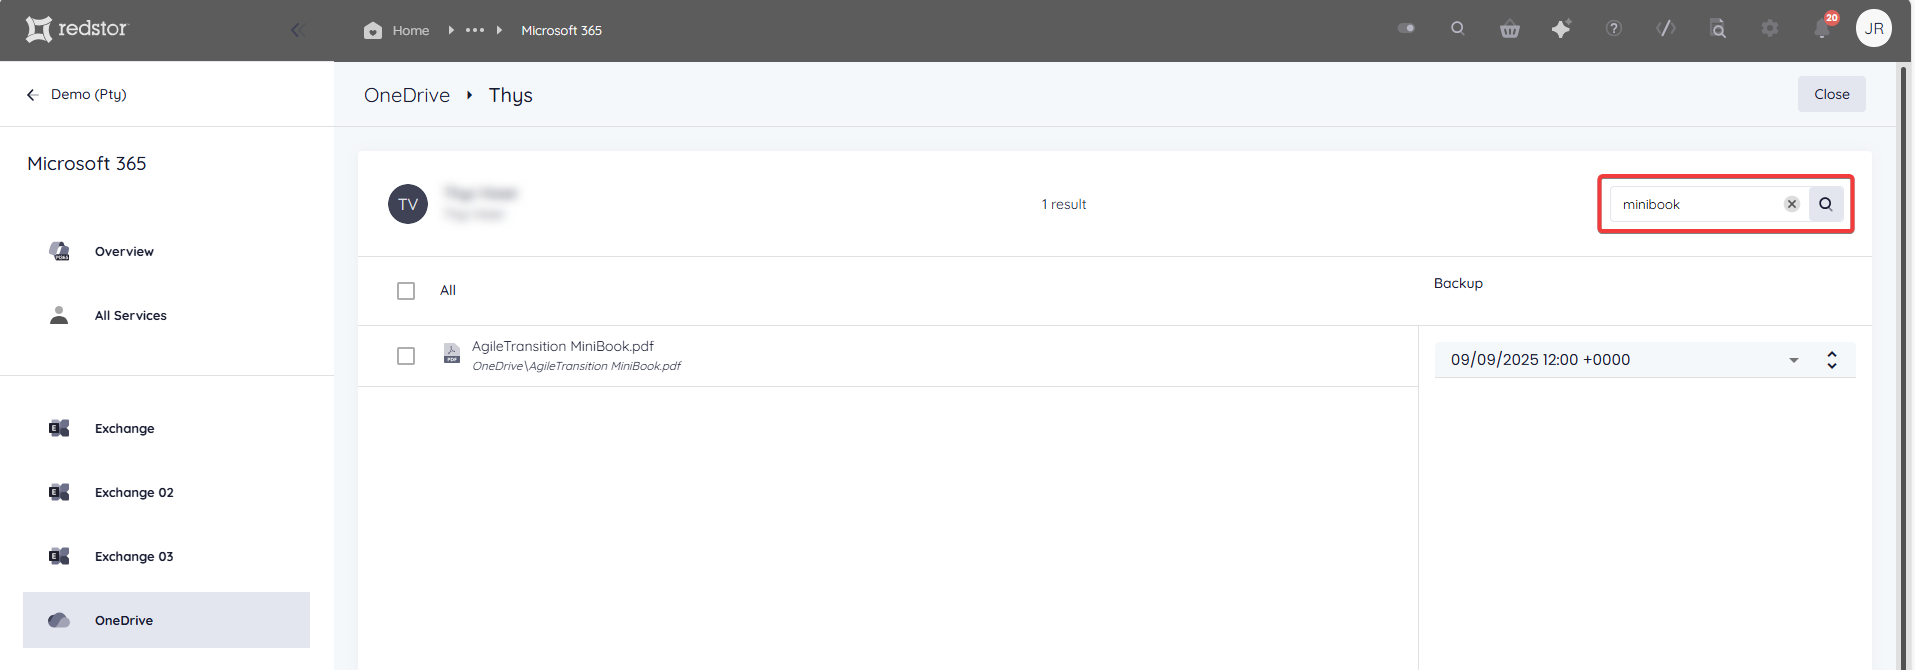Click the All Services person icon
This screenshot has width=1915, height=670.
click(x=59, y=315)
